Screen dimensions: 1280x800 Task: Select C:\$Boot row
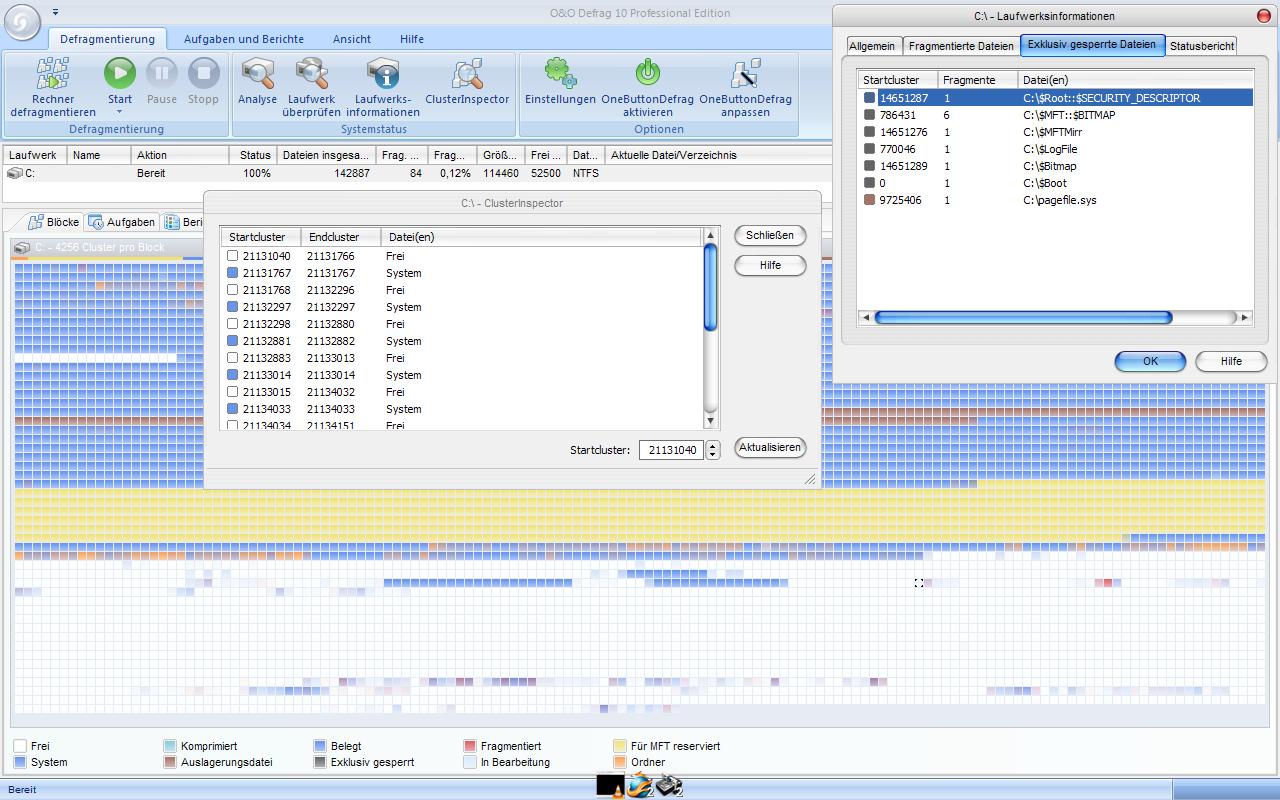1055,183
